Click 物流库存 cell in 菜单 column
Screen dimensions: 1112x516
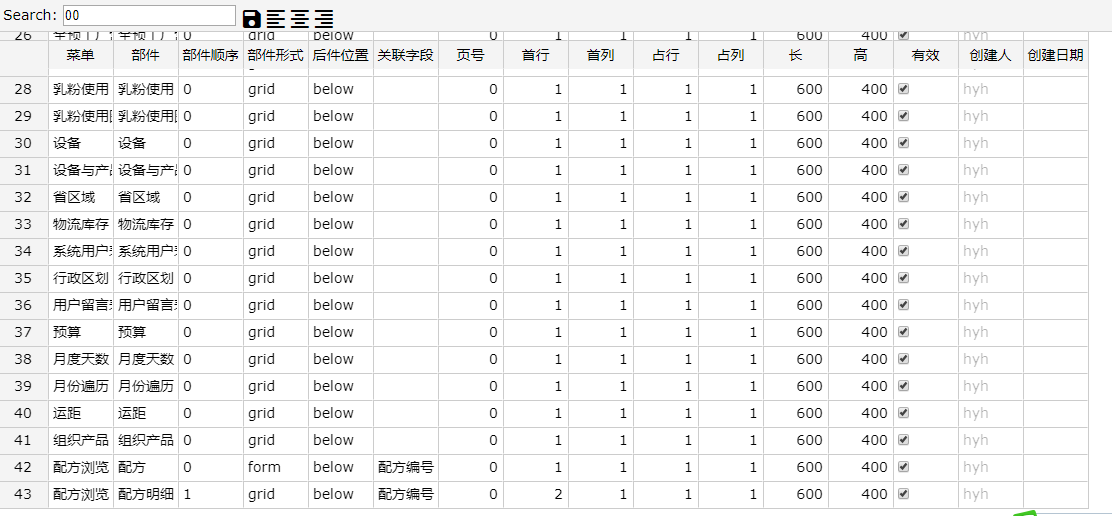coord(81,224)
